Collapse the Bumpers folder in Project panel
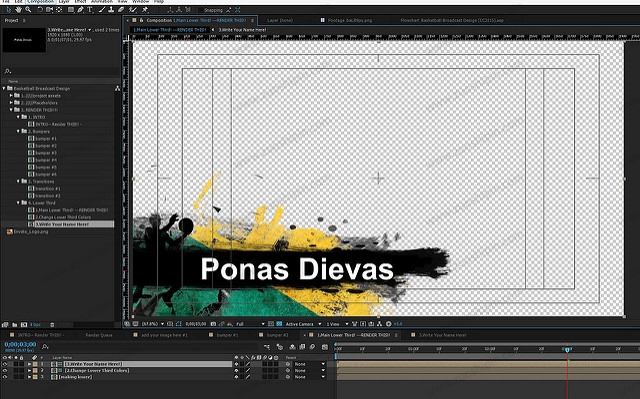This screenshot has height=399, width=640. point(18,131)
